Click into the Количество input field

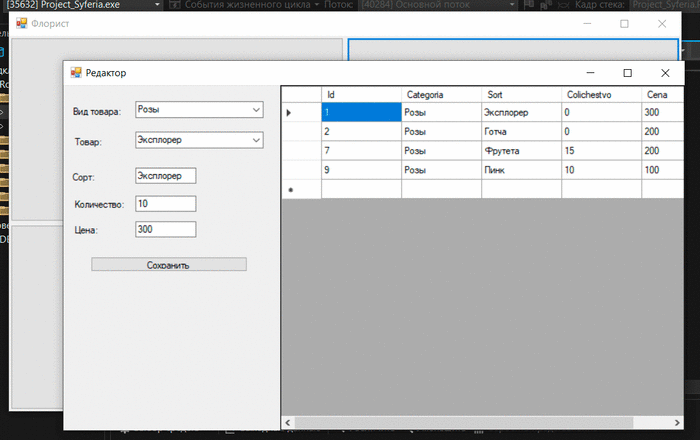click(165, 204)
